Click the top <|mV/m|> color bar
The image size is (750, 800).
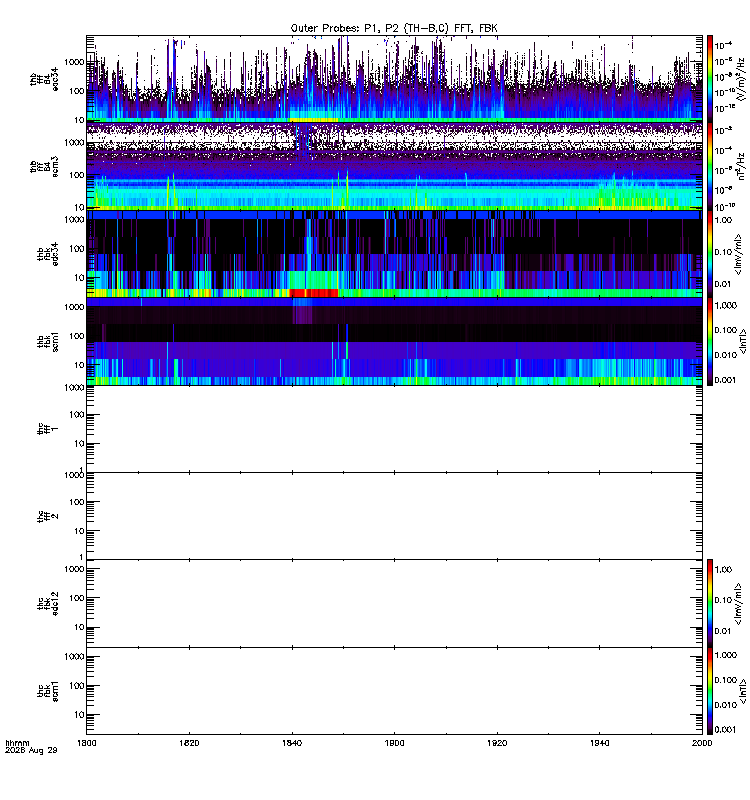[710, 254]
